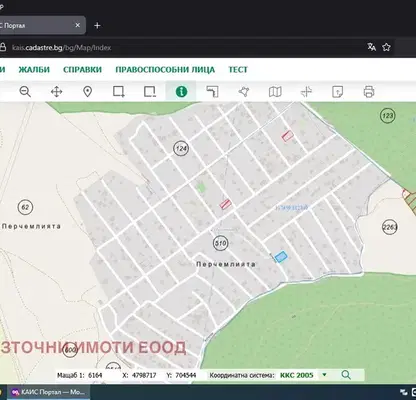This screenshot has width=416, height=400.
Task: Pick the distance measure corner tool
Action: 212,91
